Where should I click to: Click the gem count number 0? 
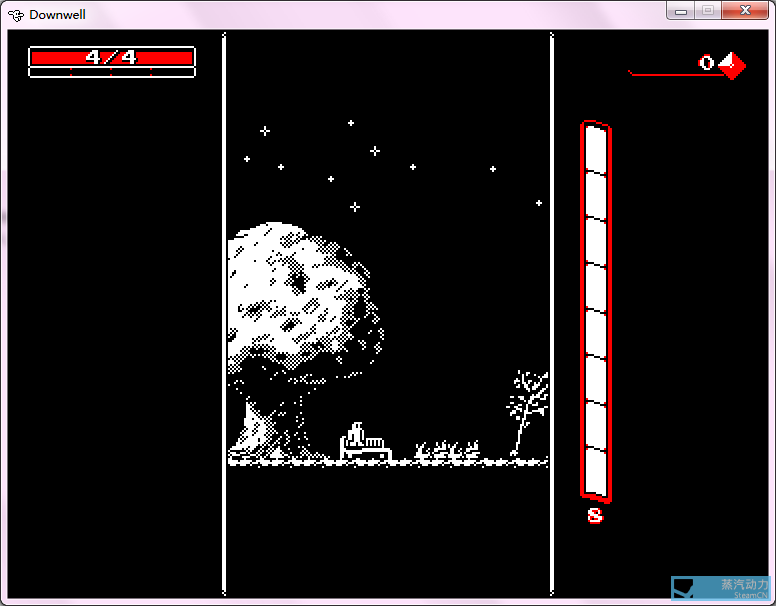[706, 63]
